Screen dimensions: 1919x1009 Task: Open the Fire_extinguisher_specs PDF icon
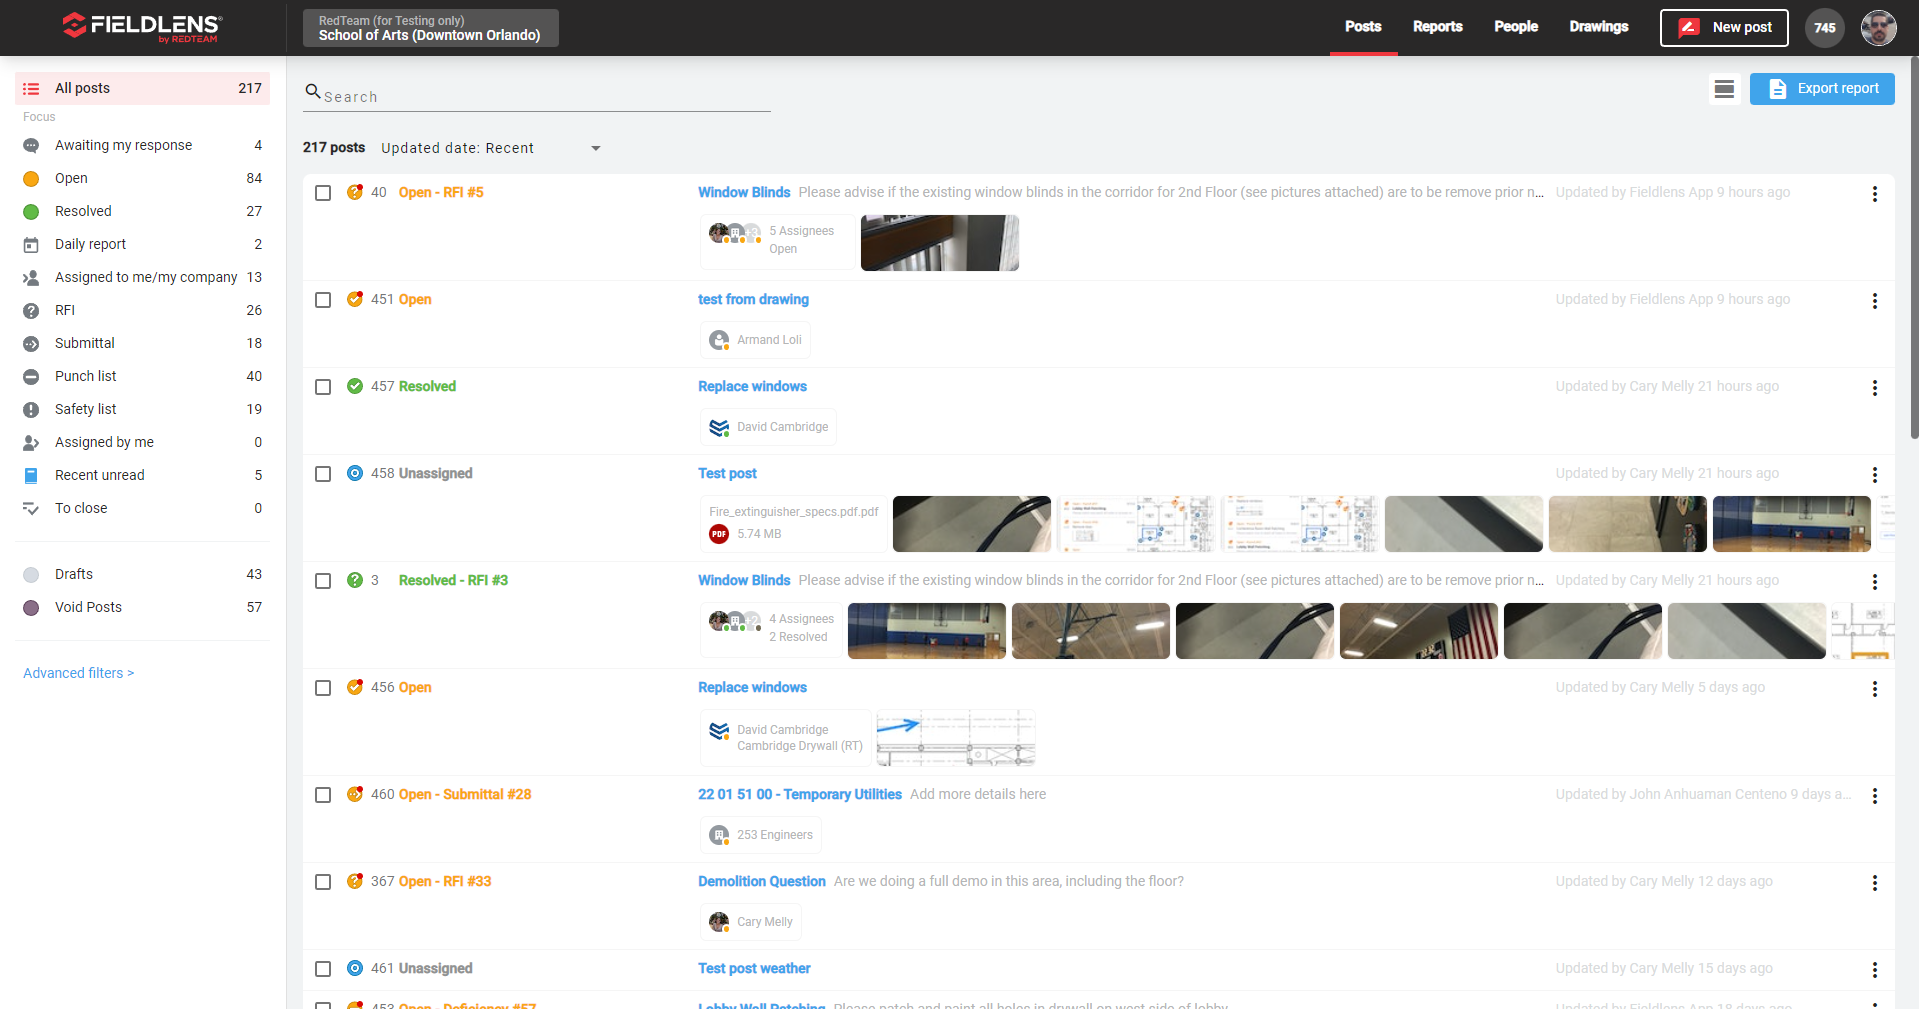point(718,533)
